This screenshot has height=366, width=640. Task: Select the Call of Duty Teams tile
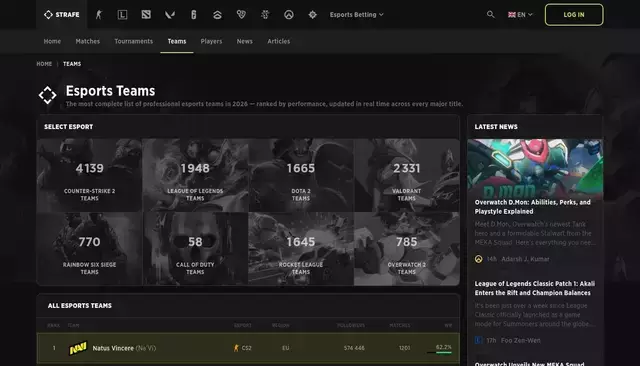tap(195, 249)
